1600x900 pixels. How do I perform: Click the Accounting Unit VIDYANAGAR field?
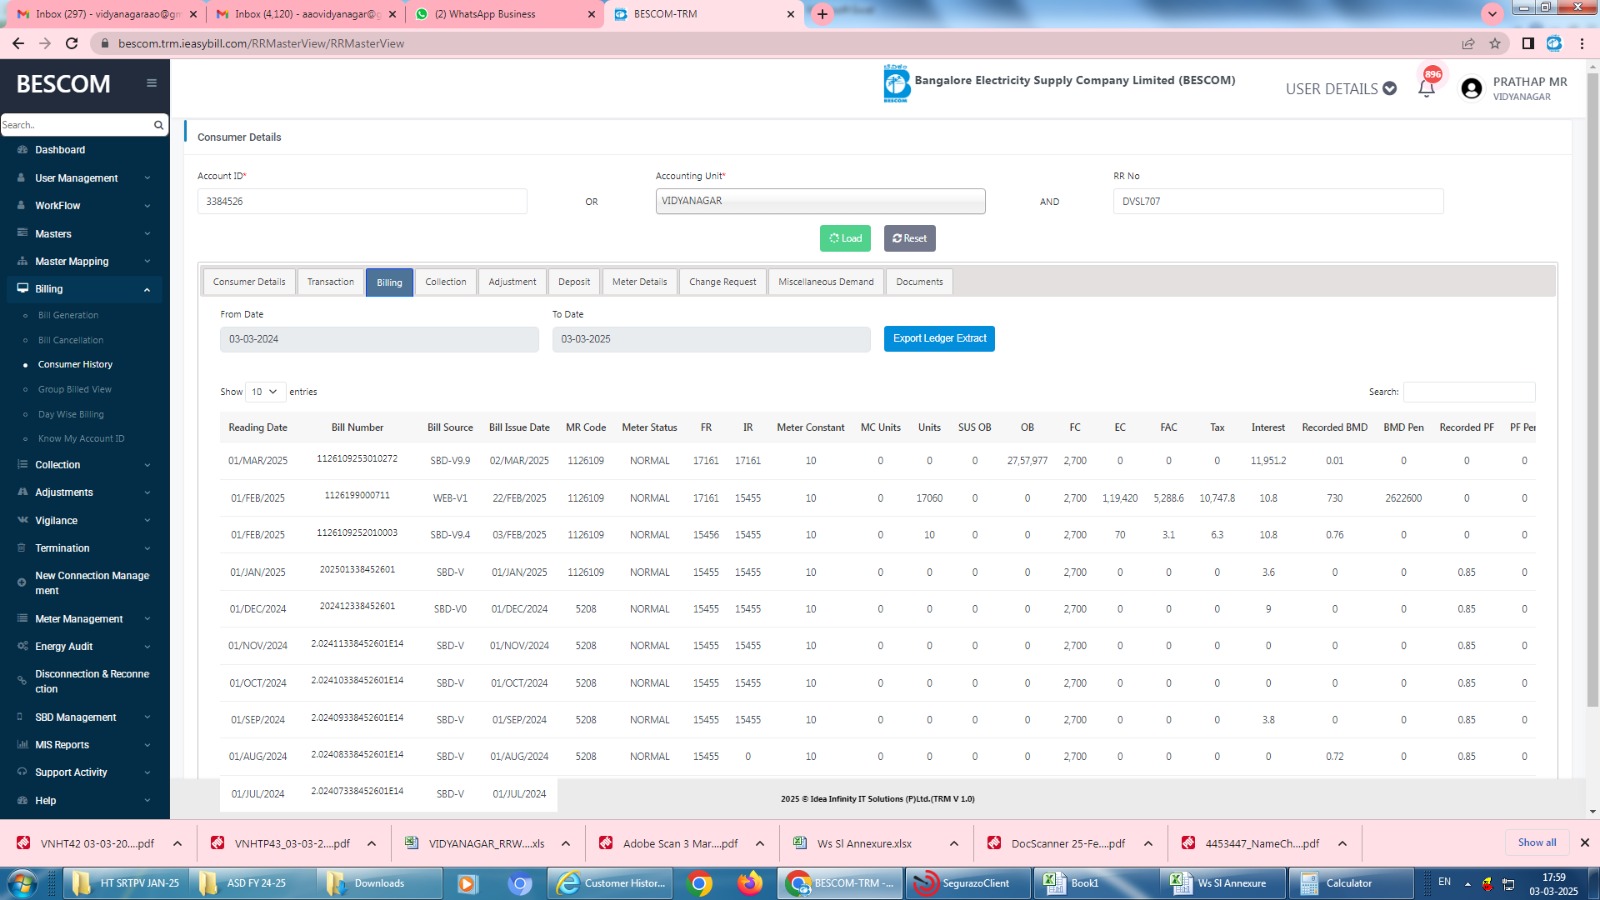820,201
